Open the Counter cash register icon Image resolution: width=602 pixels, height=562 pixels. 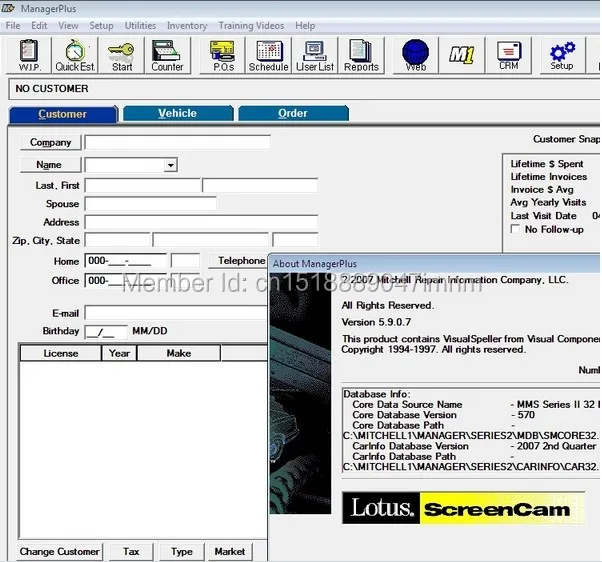pos(167,55)
